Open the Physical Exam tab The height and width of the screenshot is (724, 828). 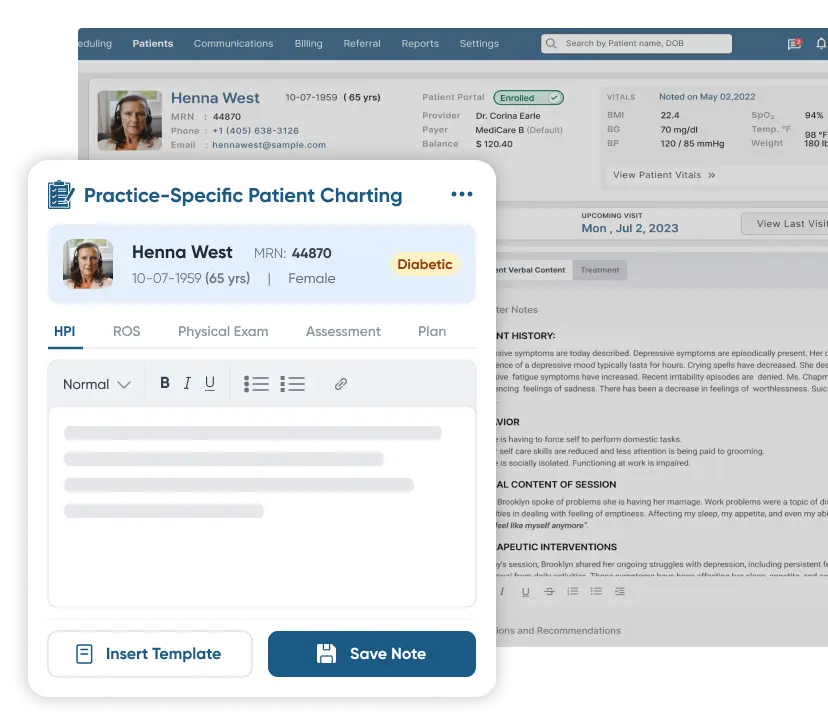coord(223,331)
